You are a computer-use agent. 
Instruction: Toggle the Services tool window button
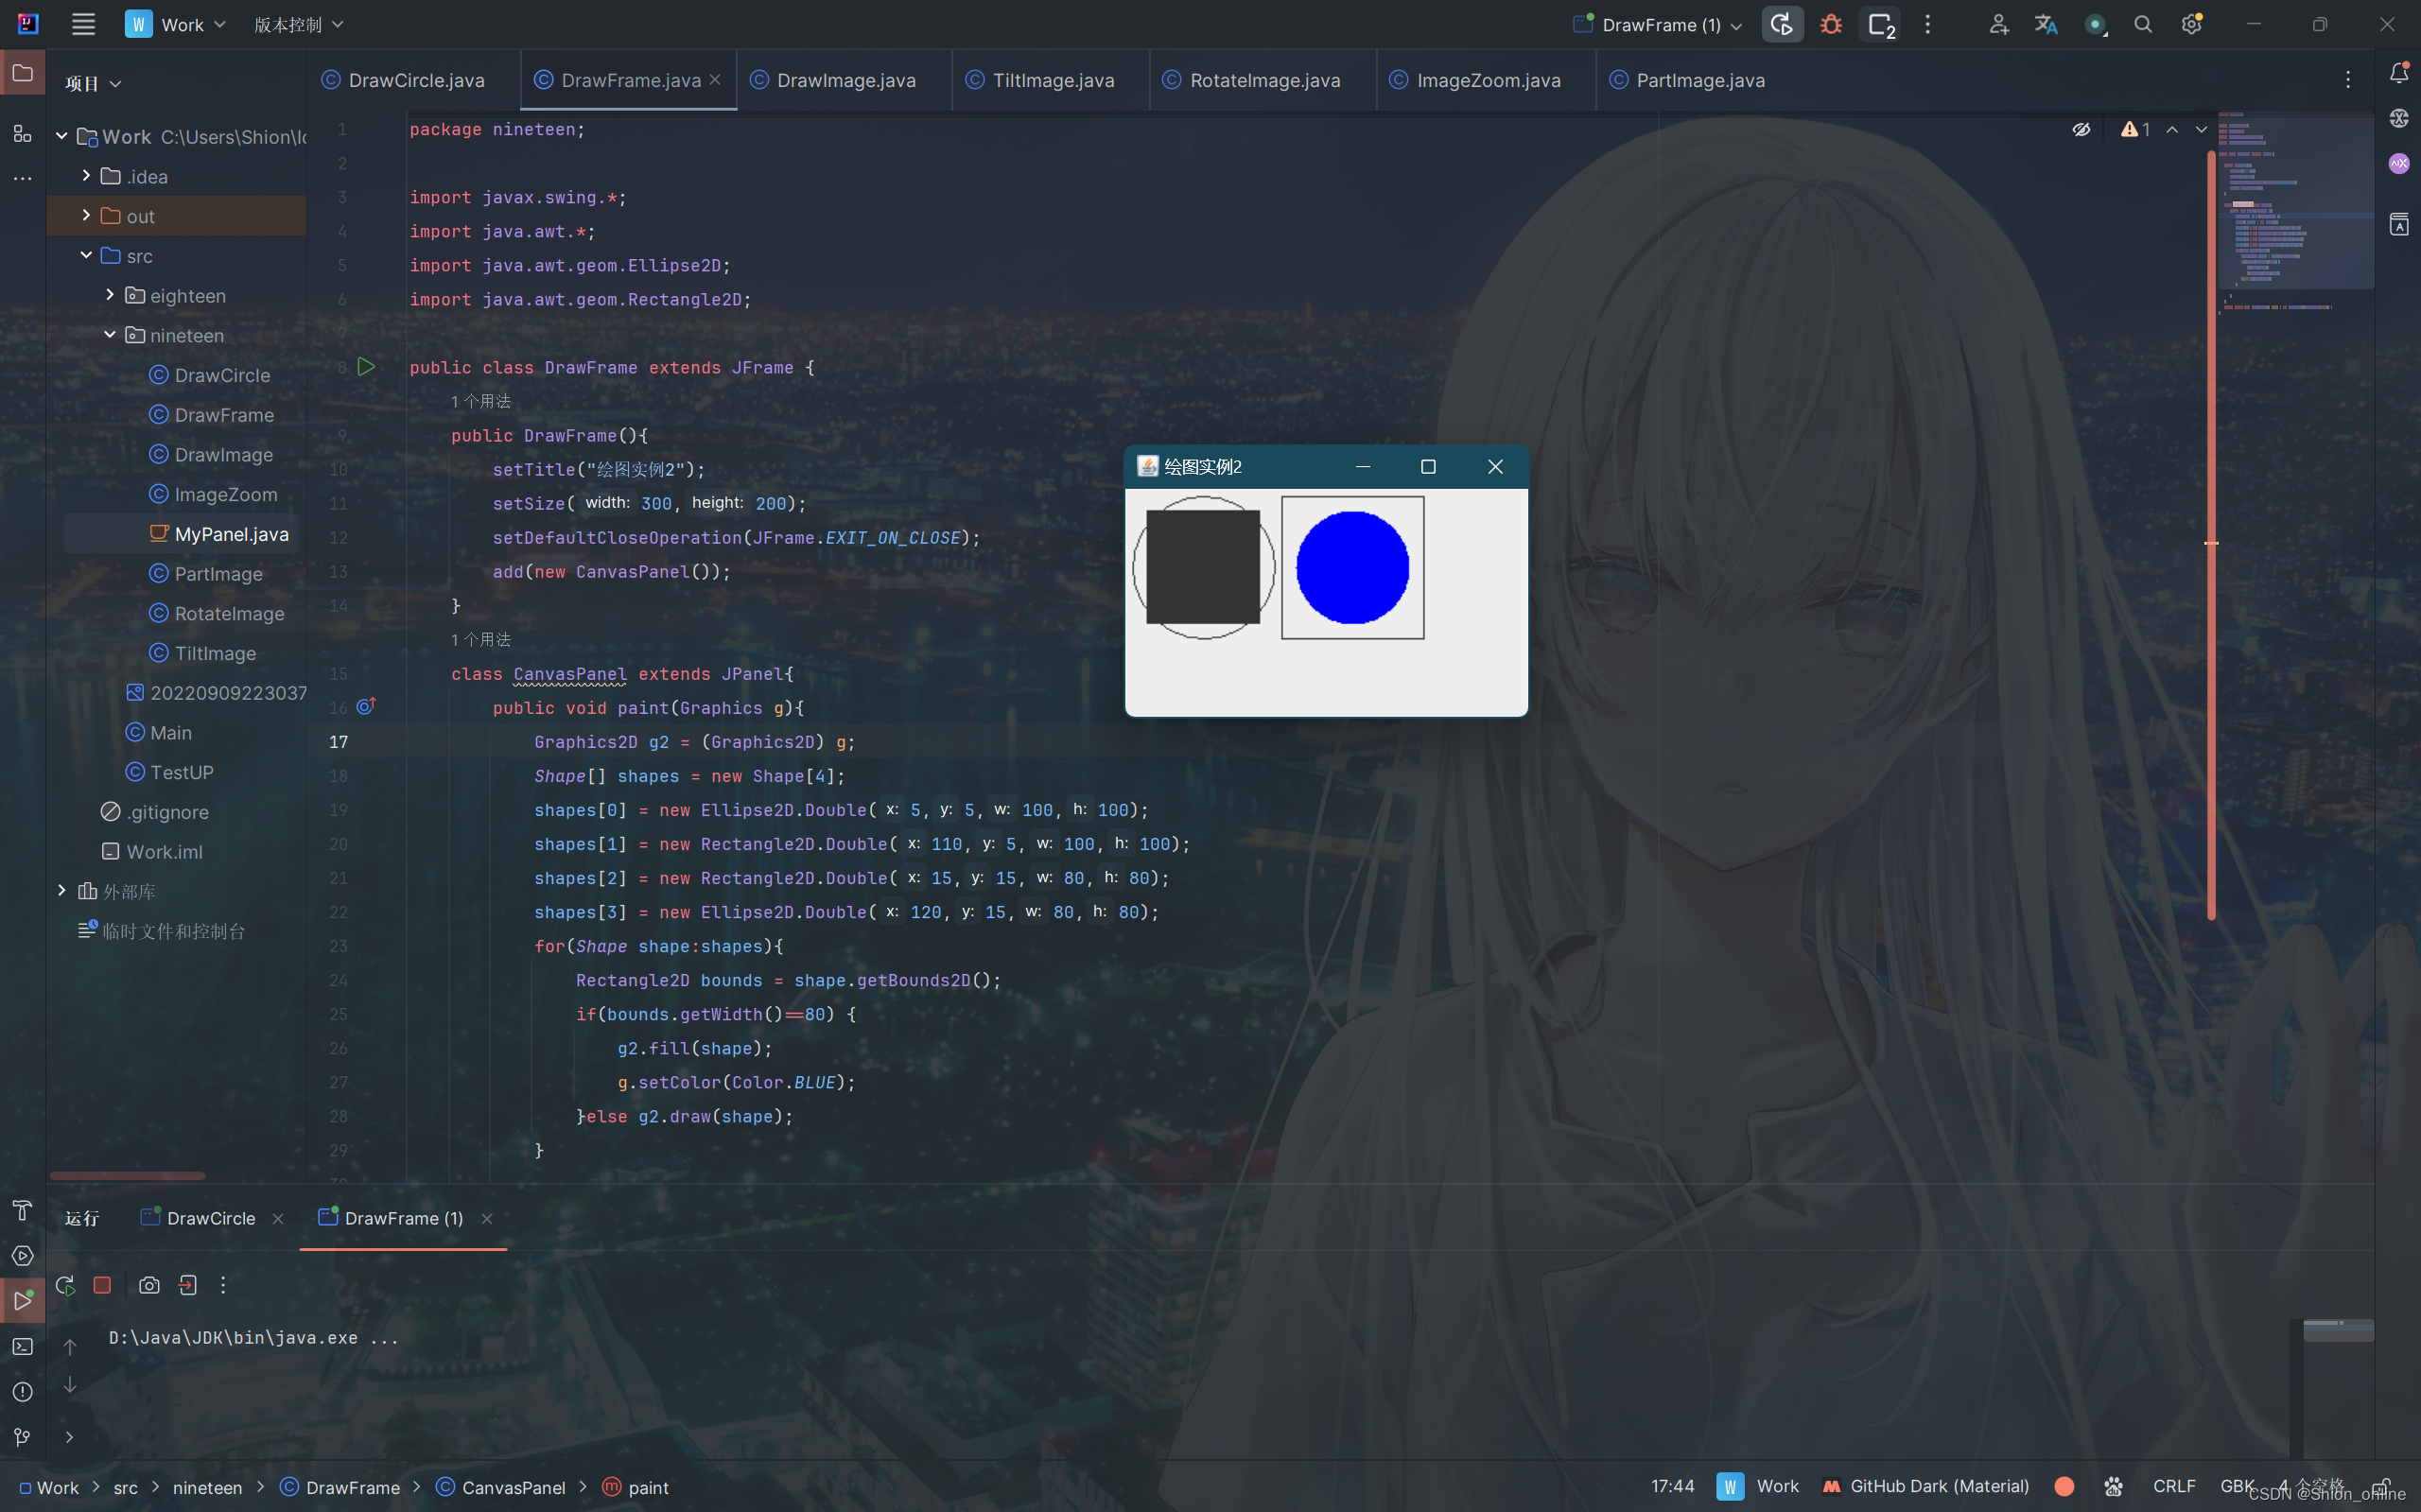[x=22, y=1256]
